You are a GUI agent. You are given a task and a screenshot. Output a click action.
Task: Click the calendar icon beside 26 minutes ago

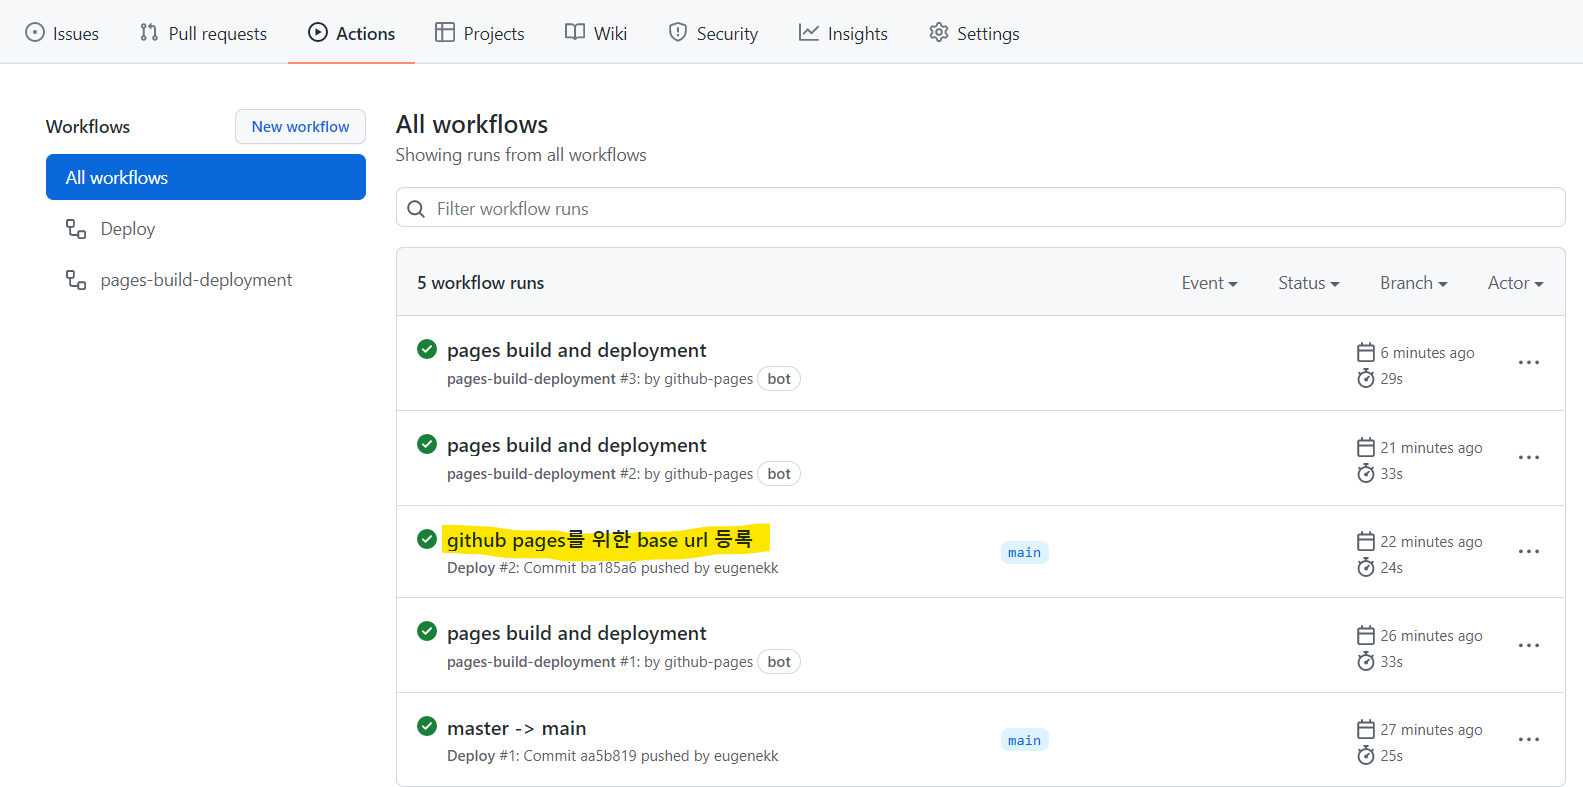pyautogui.click(x=1366, y=635)
